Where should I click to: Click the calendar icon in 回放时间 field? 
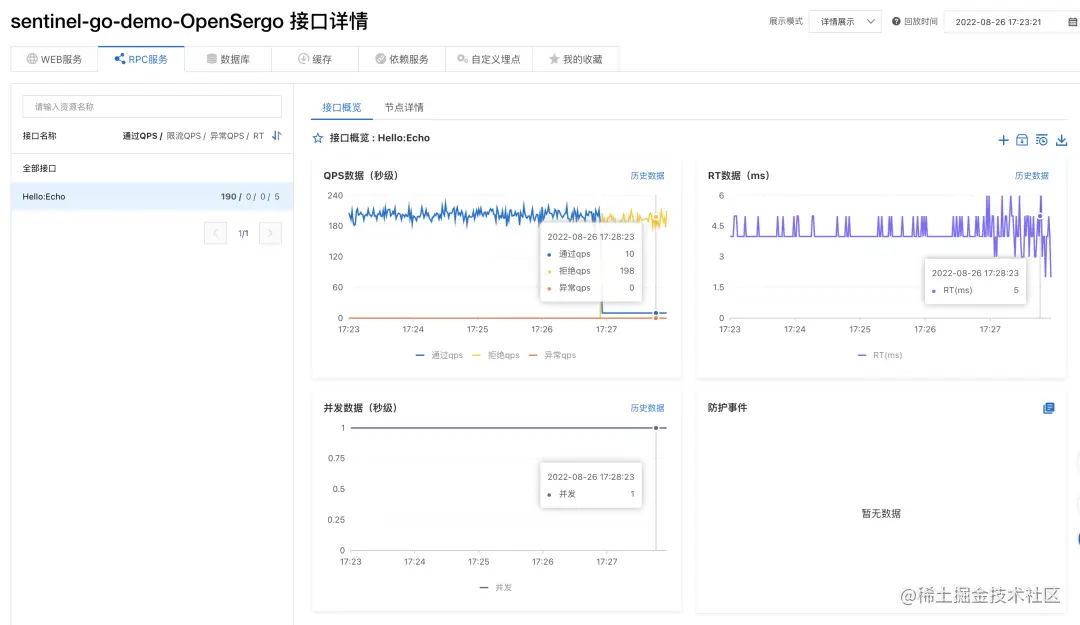click(x=1072, y=21)
